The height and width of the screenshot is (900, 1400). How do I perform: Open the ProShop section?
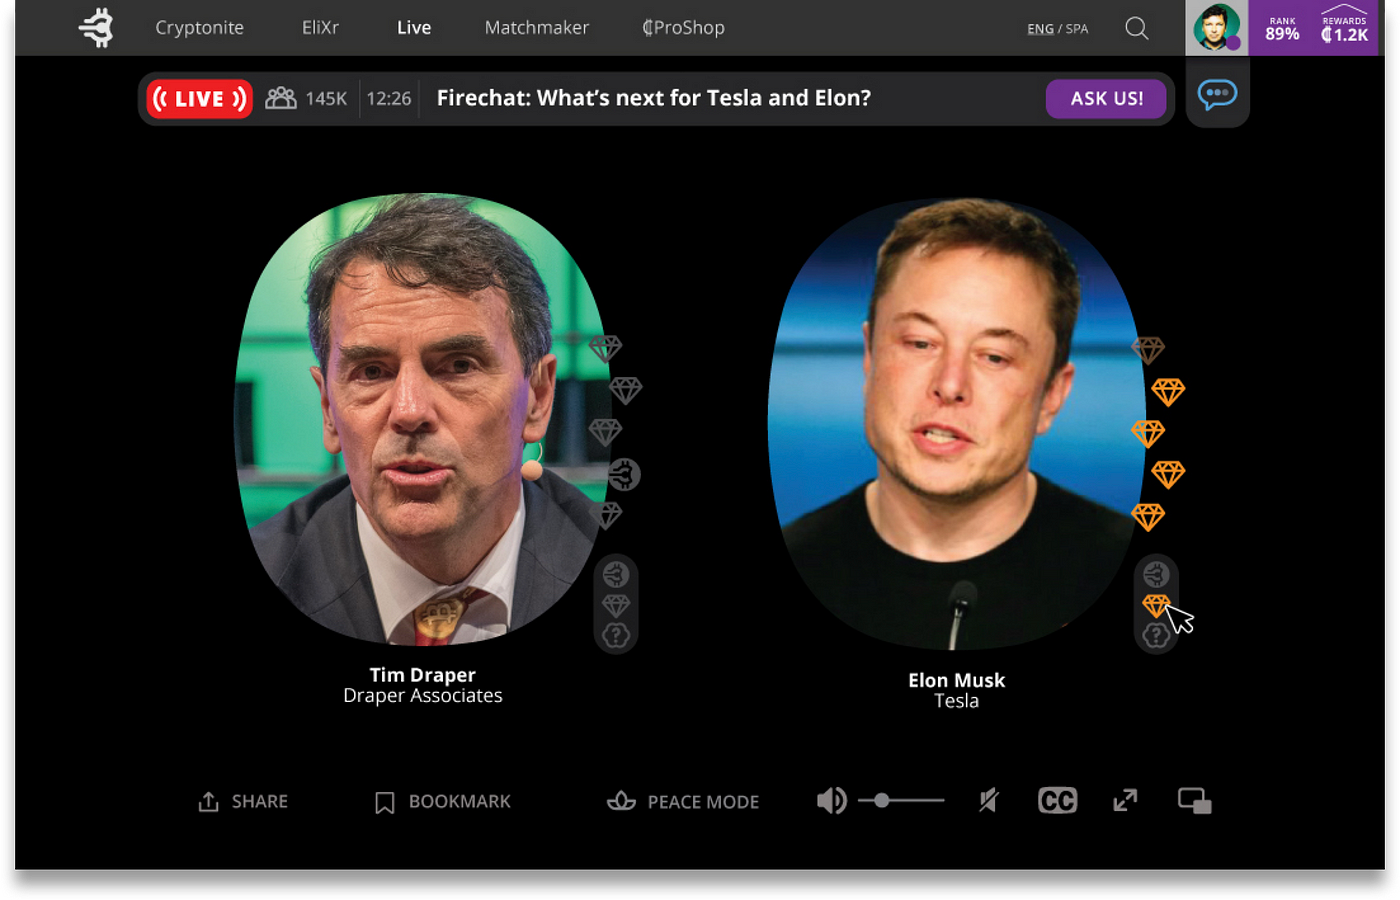(x=683, y=28)
